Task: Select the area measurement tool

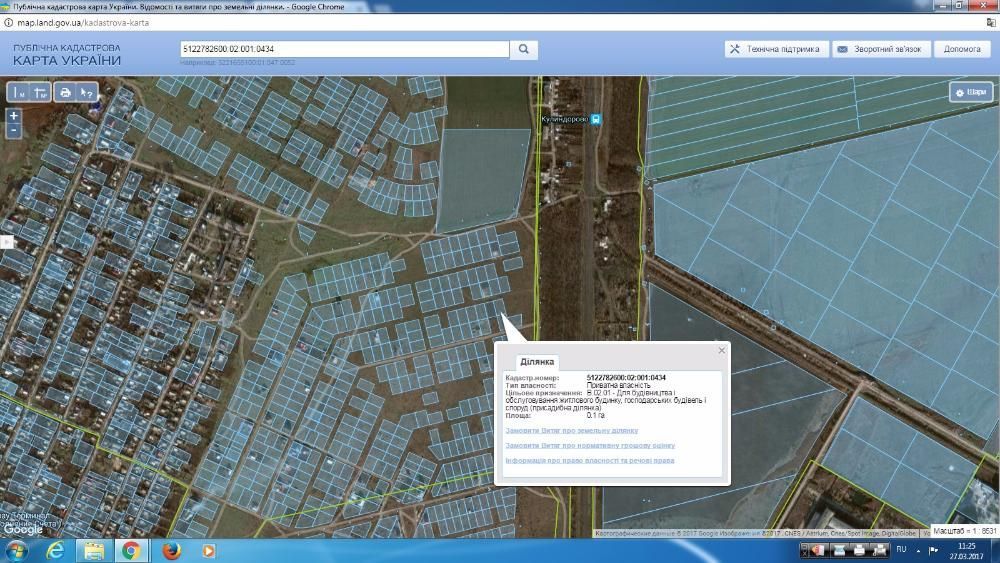Action: click(41, 92)
